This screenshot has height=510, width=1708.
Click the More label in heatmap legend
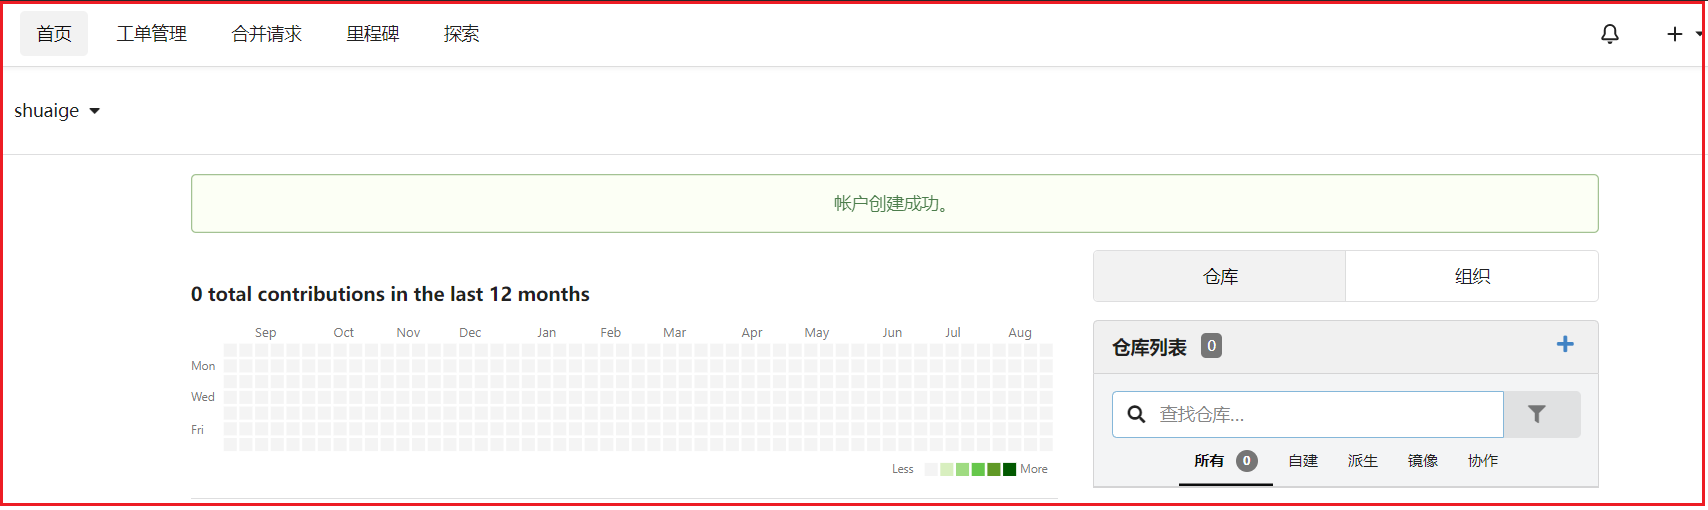pyautogui.click(x=1034, y=469)
